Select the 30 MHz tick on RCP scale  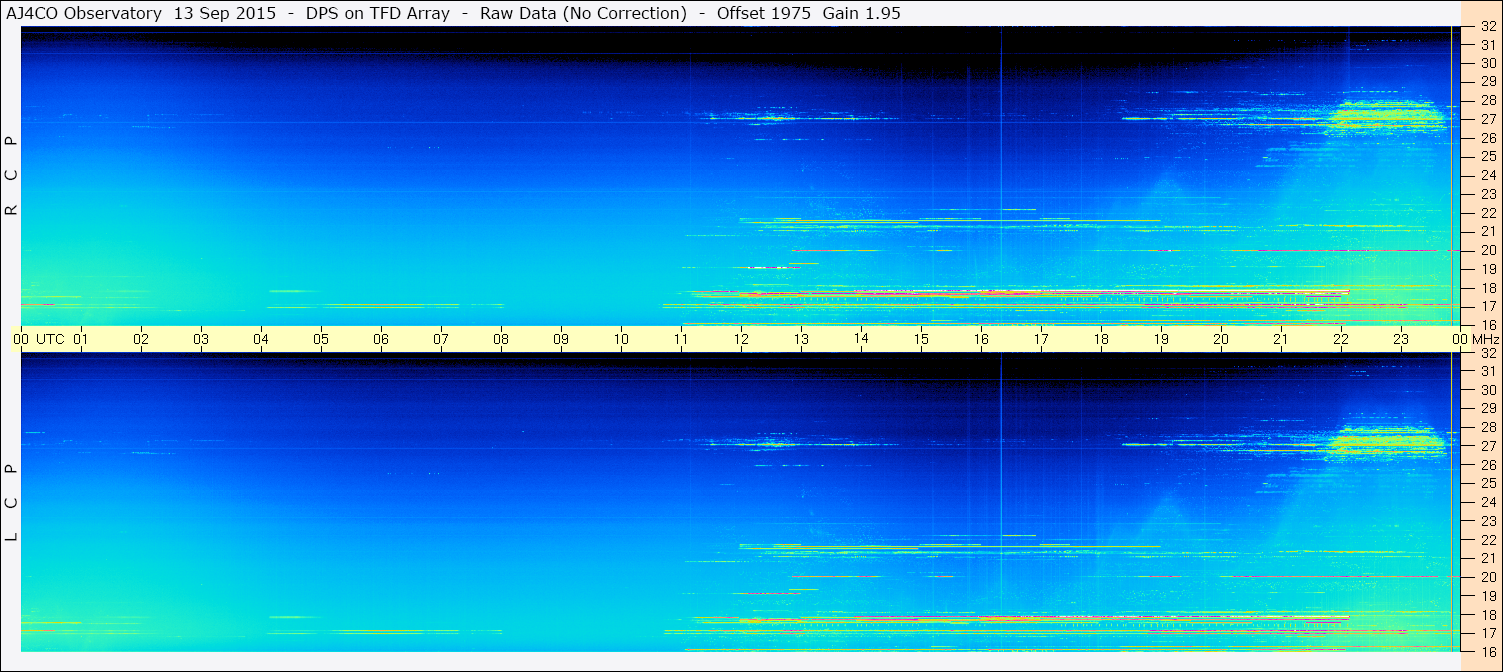point(1488,63)
